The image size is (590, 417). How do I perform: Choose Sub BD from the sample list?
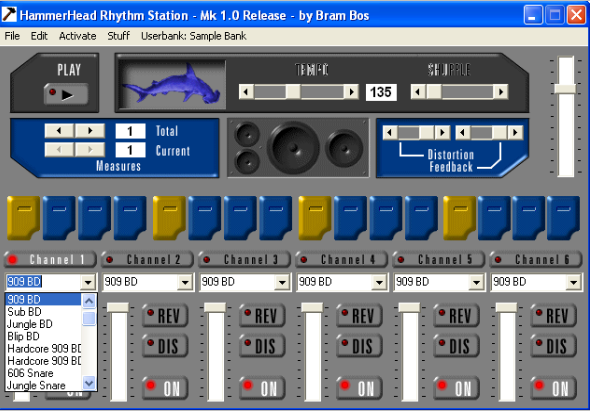(x=43, y=312)
